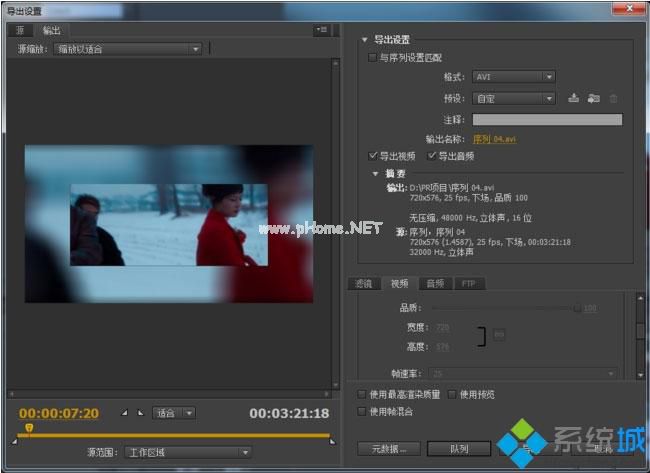Open the 音频 tab
Viewport: 650px width, 473px height.
click(435, 284)
